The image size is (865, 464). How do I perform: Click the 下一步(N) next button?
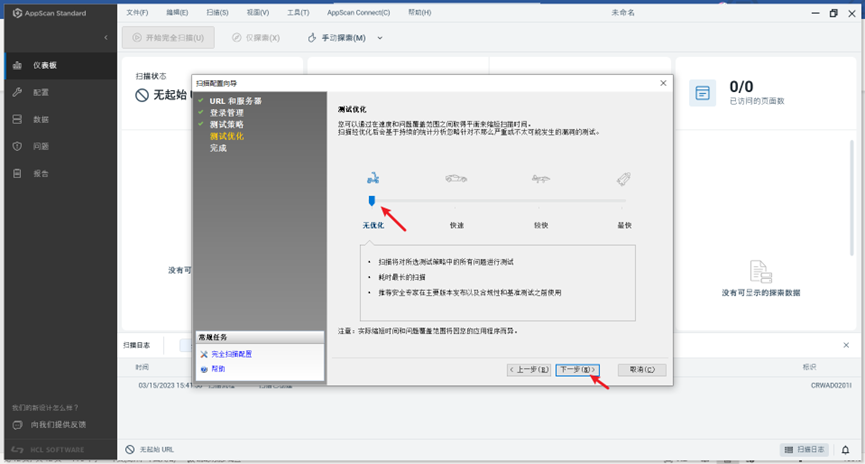pos(577,370)
